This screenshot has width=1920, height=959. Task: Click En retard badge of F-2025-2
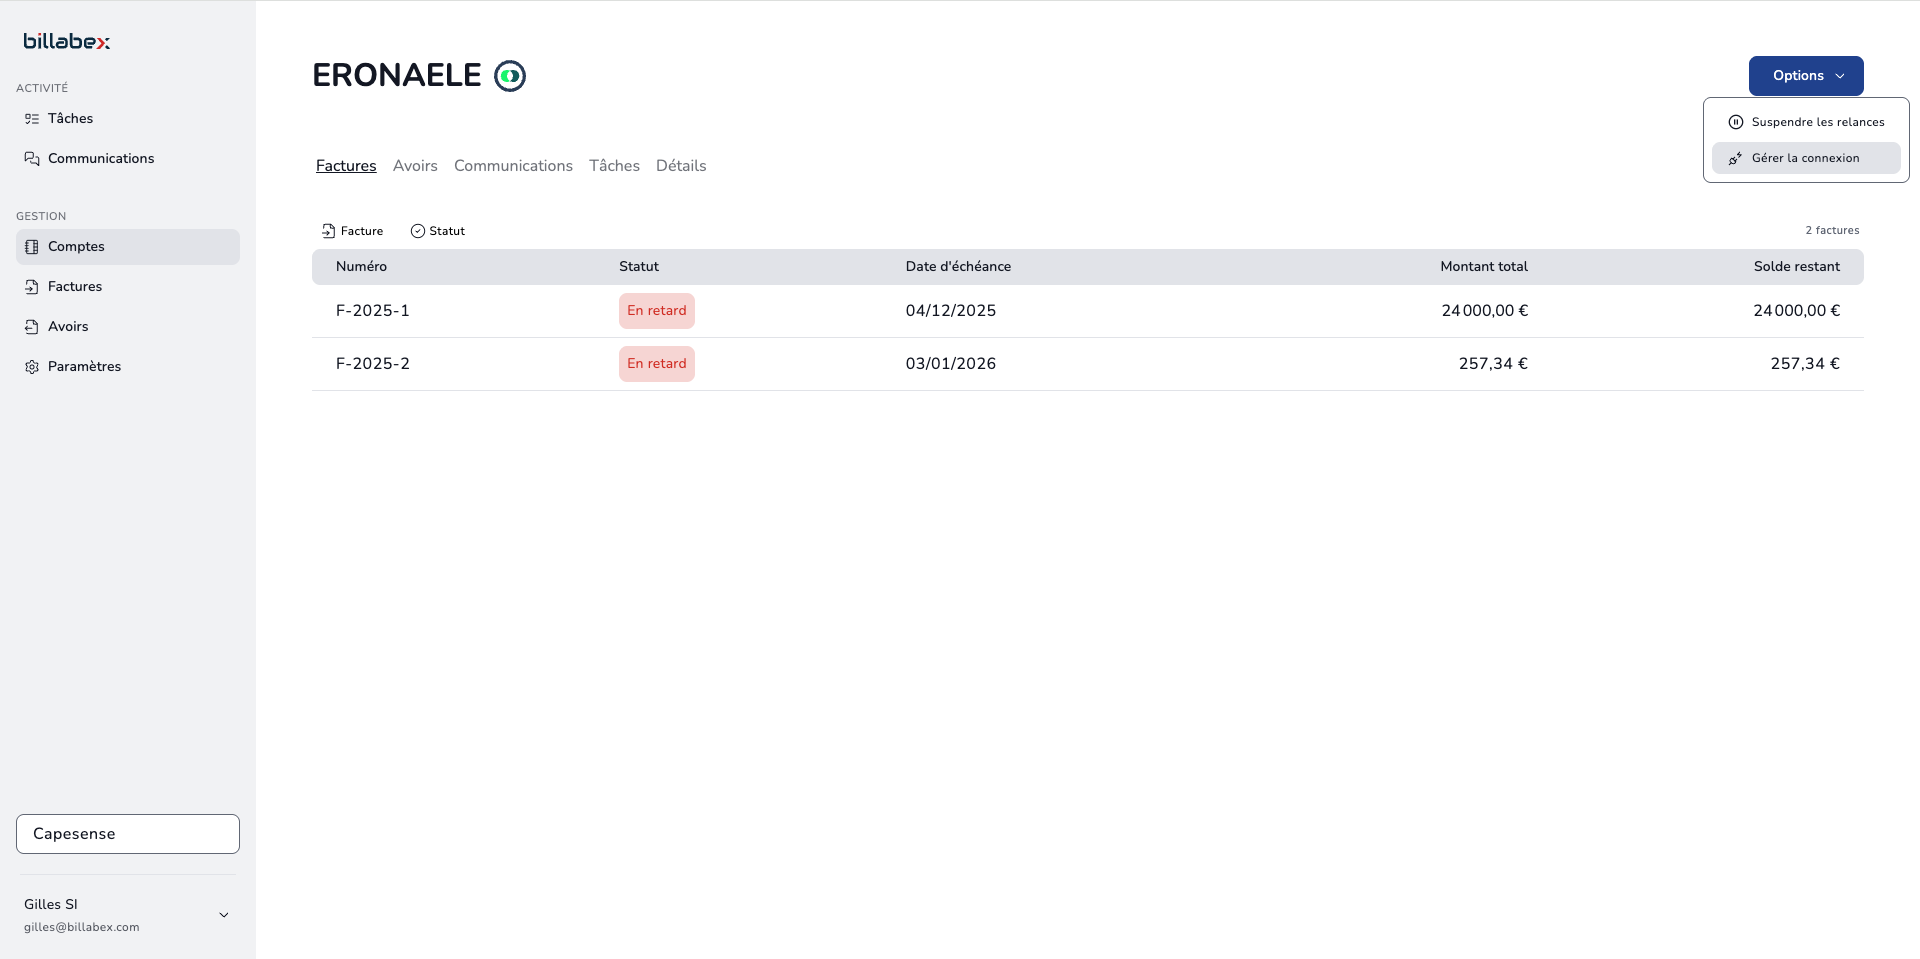pos(656,364)
